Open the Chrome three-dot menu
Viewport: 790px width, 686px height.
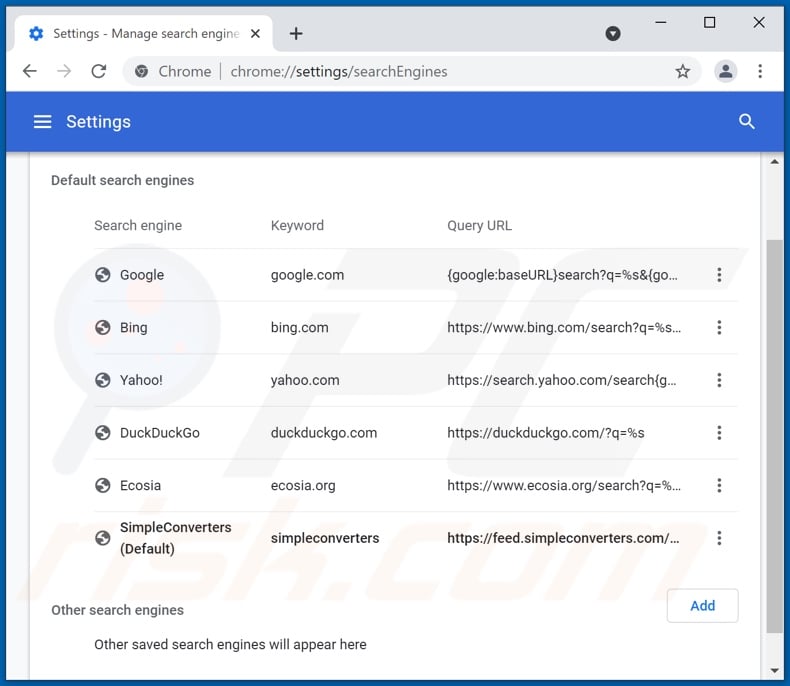pos(760,72)
